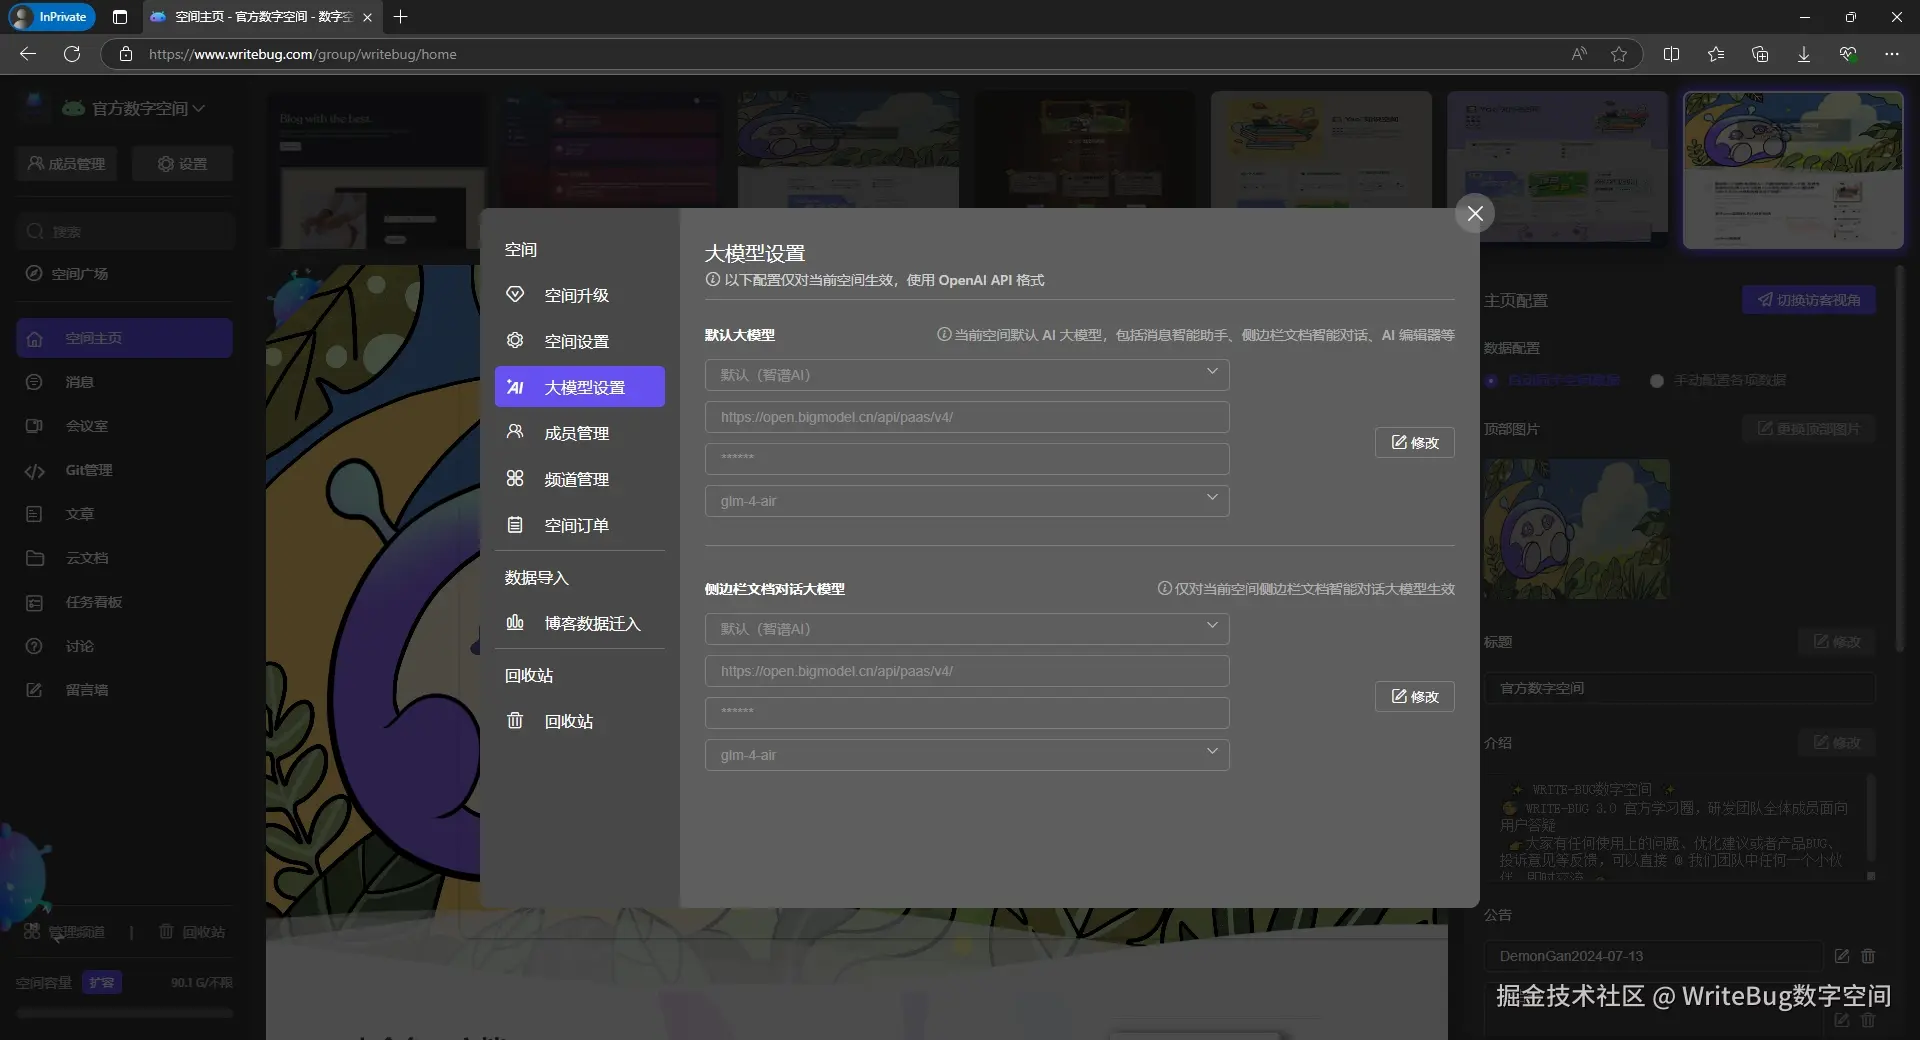Image resolution: width=1920 pixels, height=1040 pixels.
Task: Select 大模型设置 AI icon in dialog
Action: point(514,387)
